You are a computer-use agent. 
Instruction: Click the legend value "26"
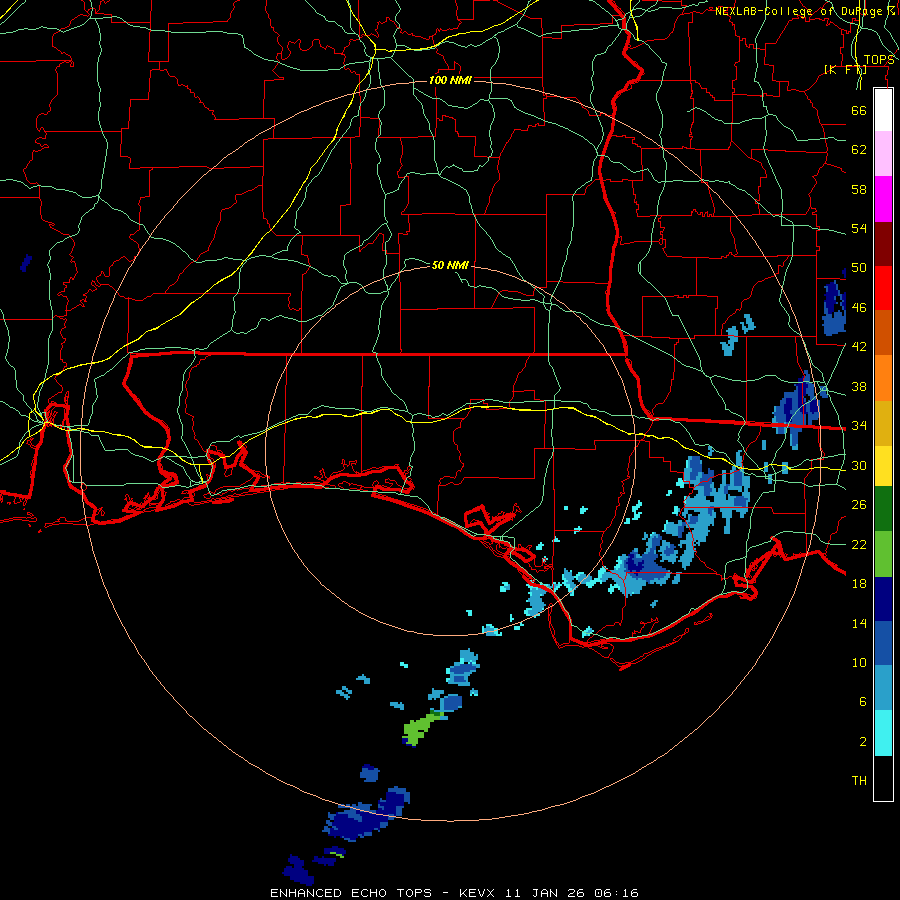pyautogui.click(x=859, y=505)
